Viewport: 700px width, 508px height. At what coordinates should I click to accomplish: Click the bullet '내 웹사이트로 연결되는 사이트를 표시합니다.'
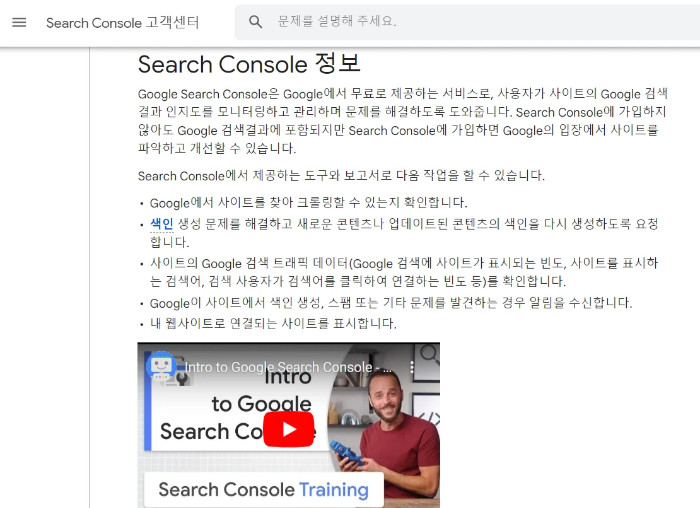point(273,323)
